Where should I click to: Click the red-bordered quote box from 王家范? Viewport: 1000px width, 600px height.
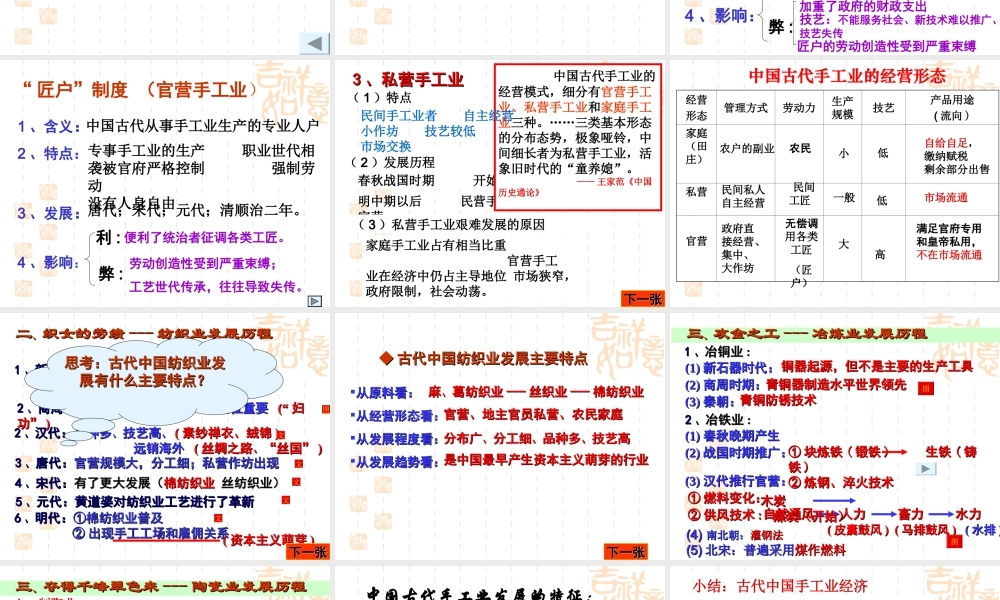(x=578, y=136)
